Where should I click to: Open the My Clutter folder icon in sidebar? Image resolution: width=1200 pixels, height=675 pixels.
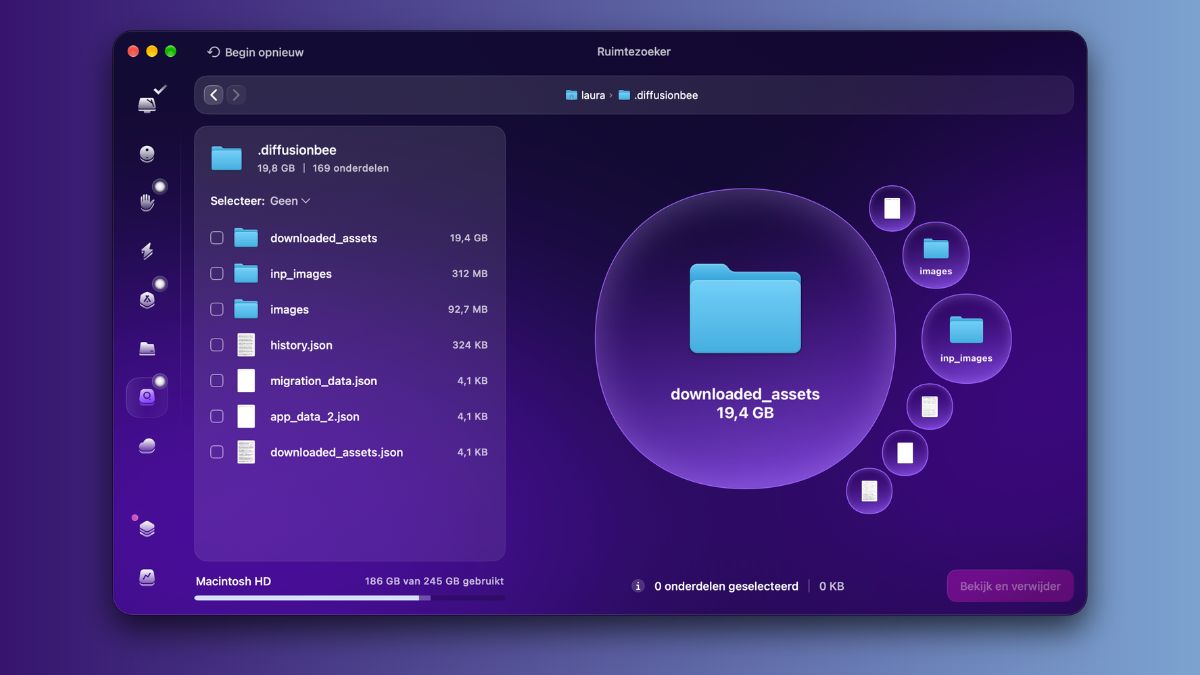147,348
